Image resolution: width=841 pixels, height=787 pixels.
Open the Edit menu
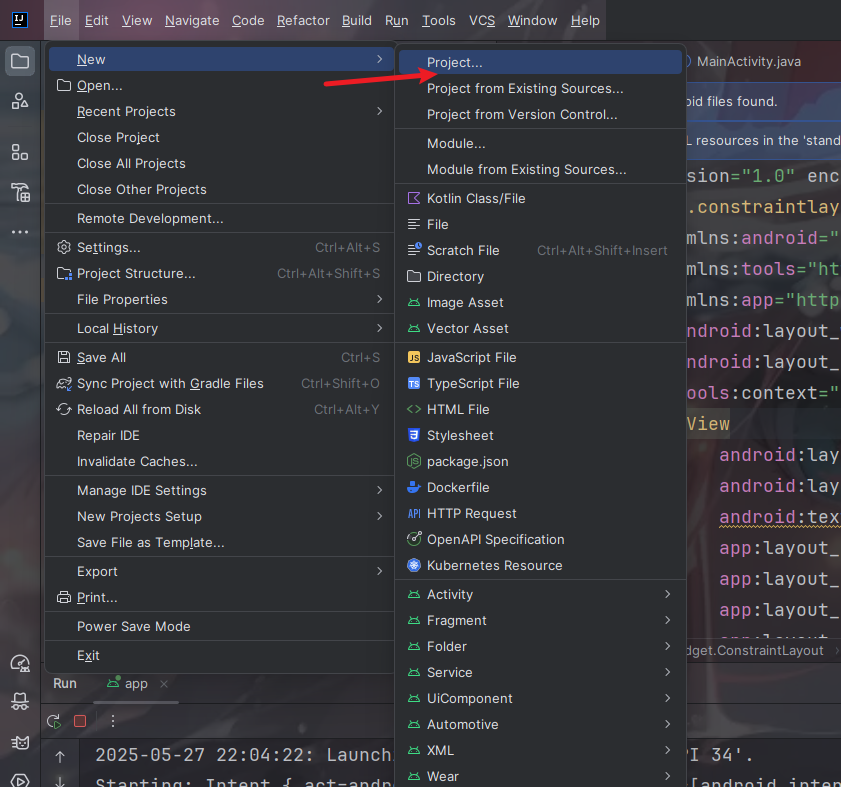[97, 20]
